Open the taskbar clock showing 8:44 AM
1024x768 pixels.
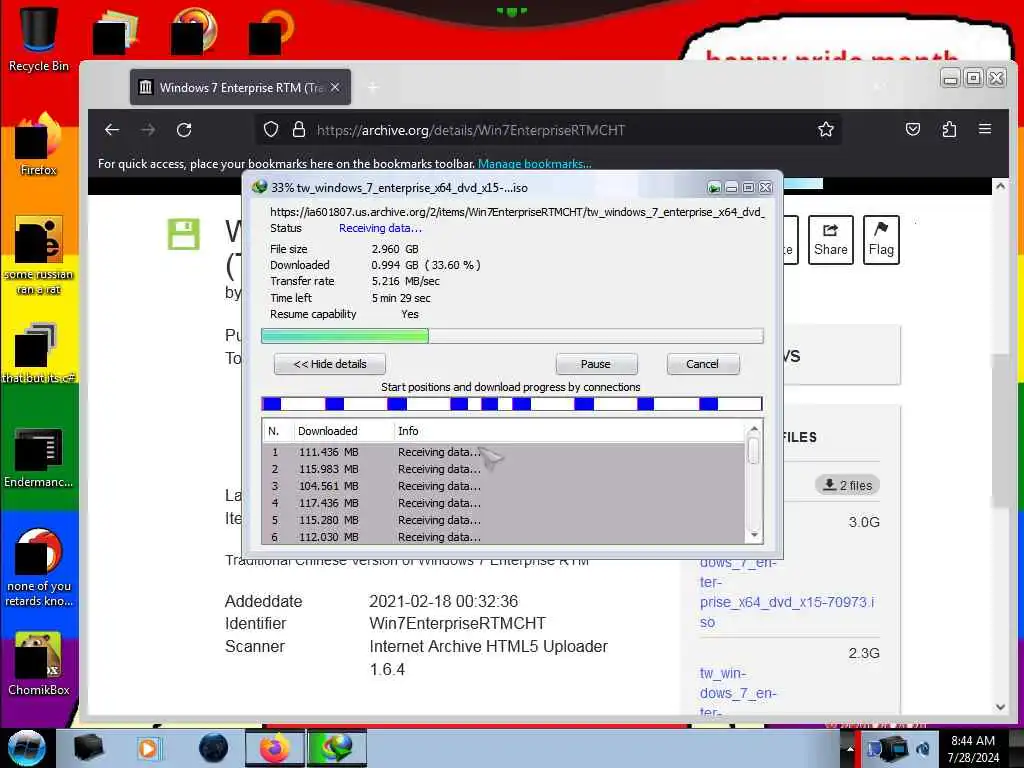click(973, 749)
